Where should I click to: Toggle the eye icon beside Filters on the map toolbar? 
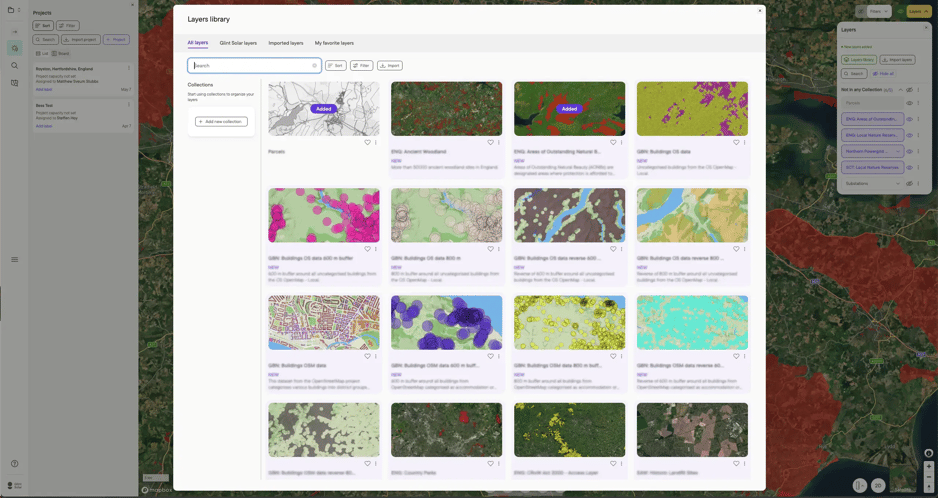[x=860, y=11]
